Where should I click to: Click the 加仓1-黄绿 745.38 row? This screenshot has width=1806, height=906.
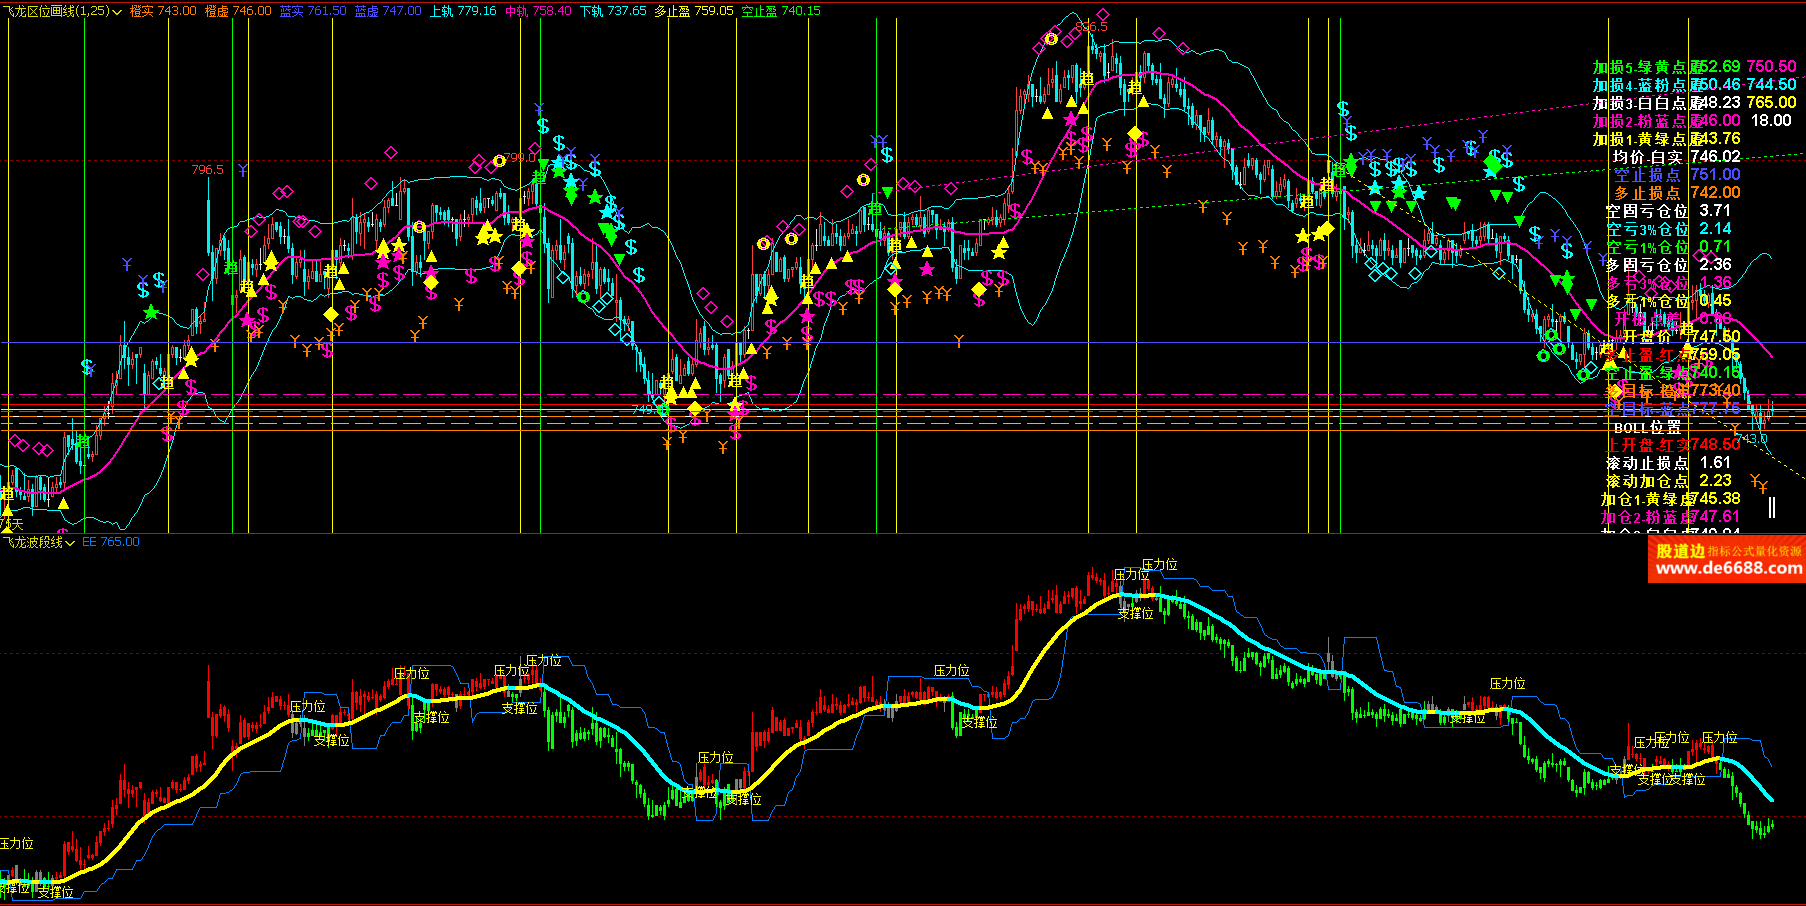tap(1671, 499)
